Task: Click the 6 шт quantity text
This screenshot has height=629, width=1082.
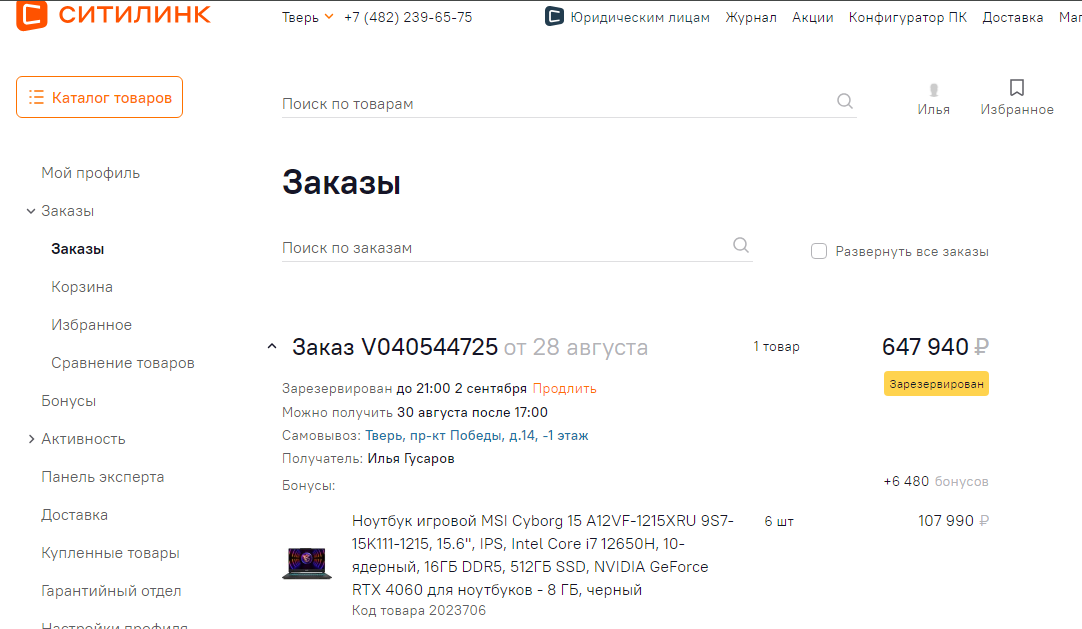Action: click(x=779, y=521)
